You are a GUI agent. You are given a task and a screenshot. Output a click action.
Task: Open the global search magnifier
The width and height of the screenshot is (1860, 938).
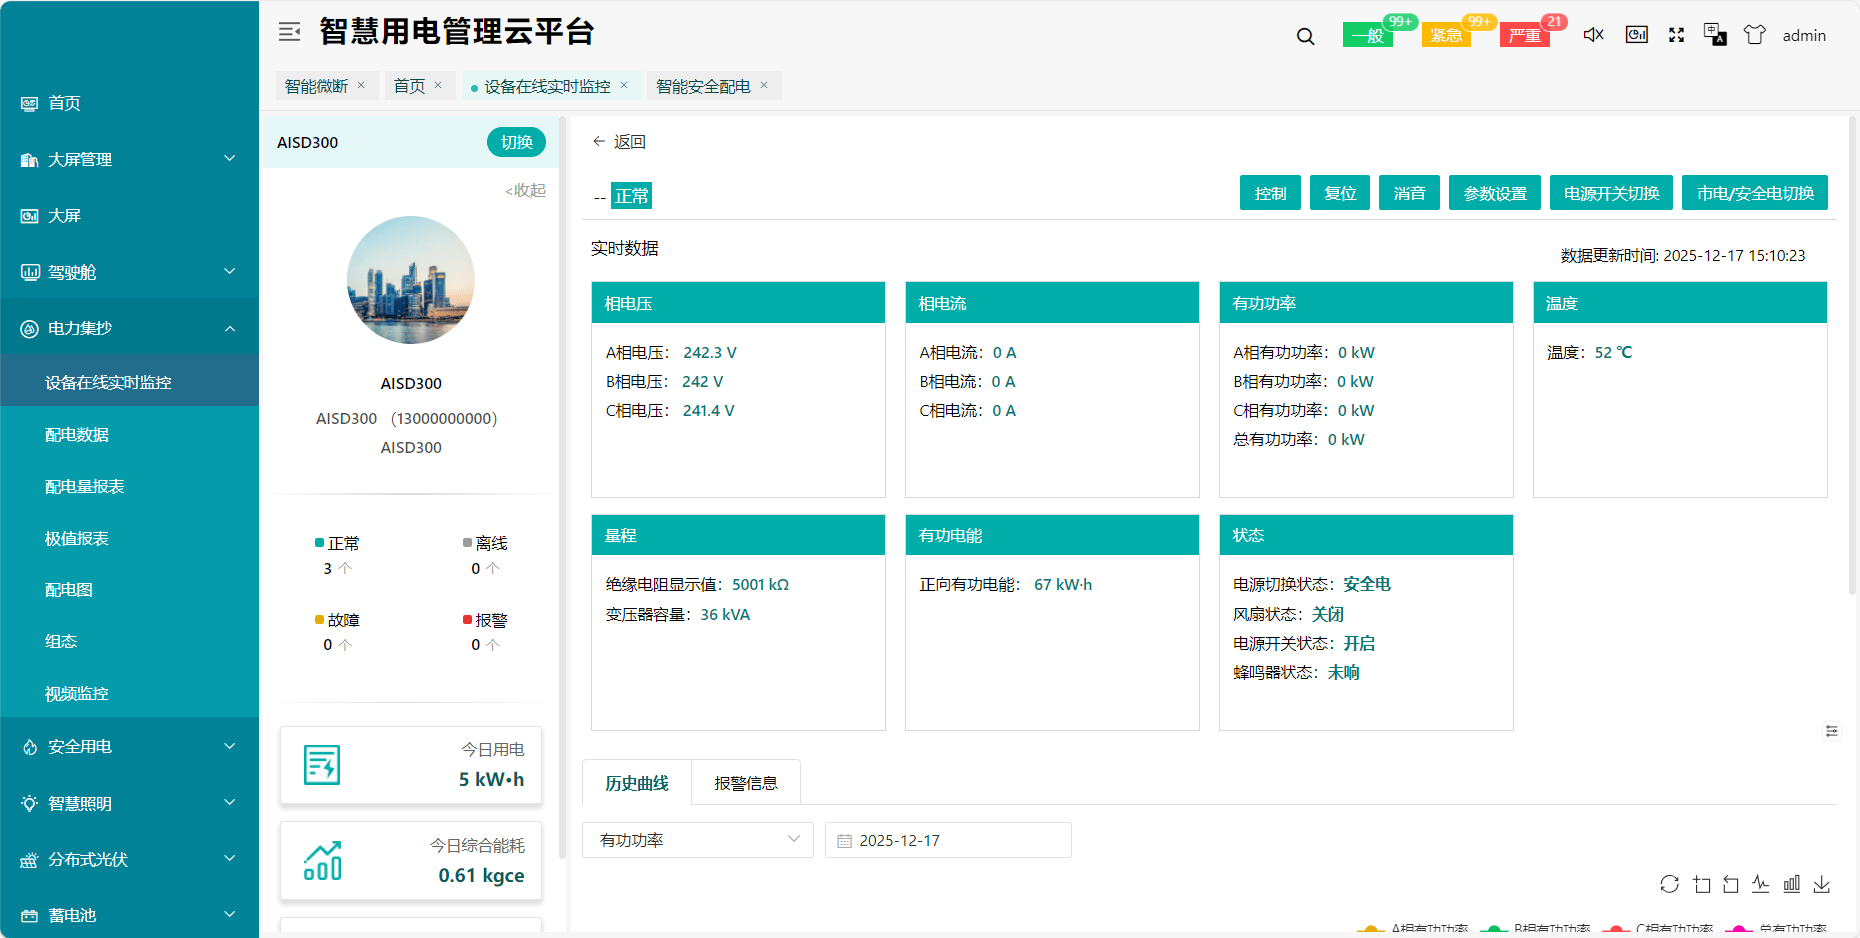(x=1305, y=35)
